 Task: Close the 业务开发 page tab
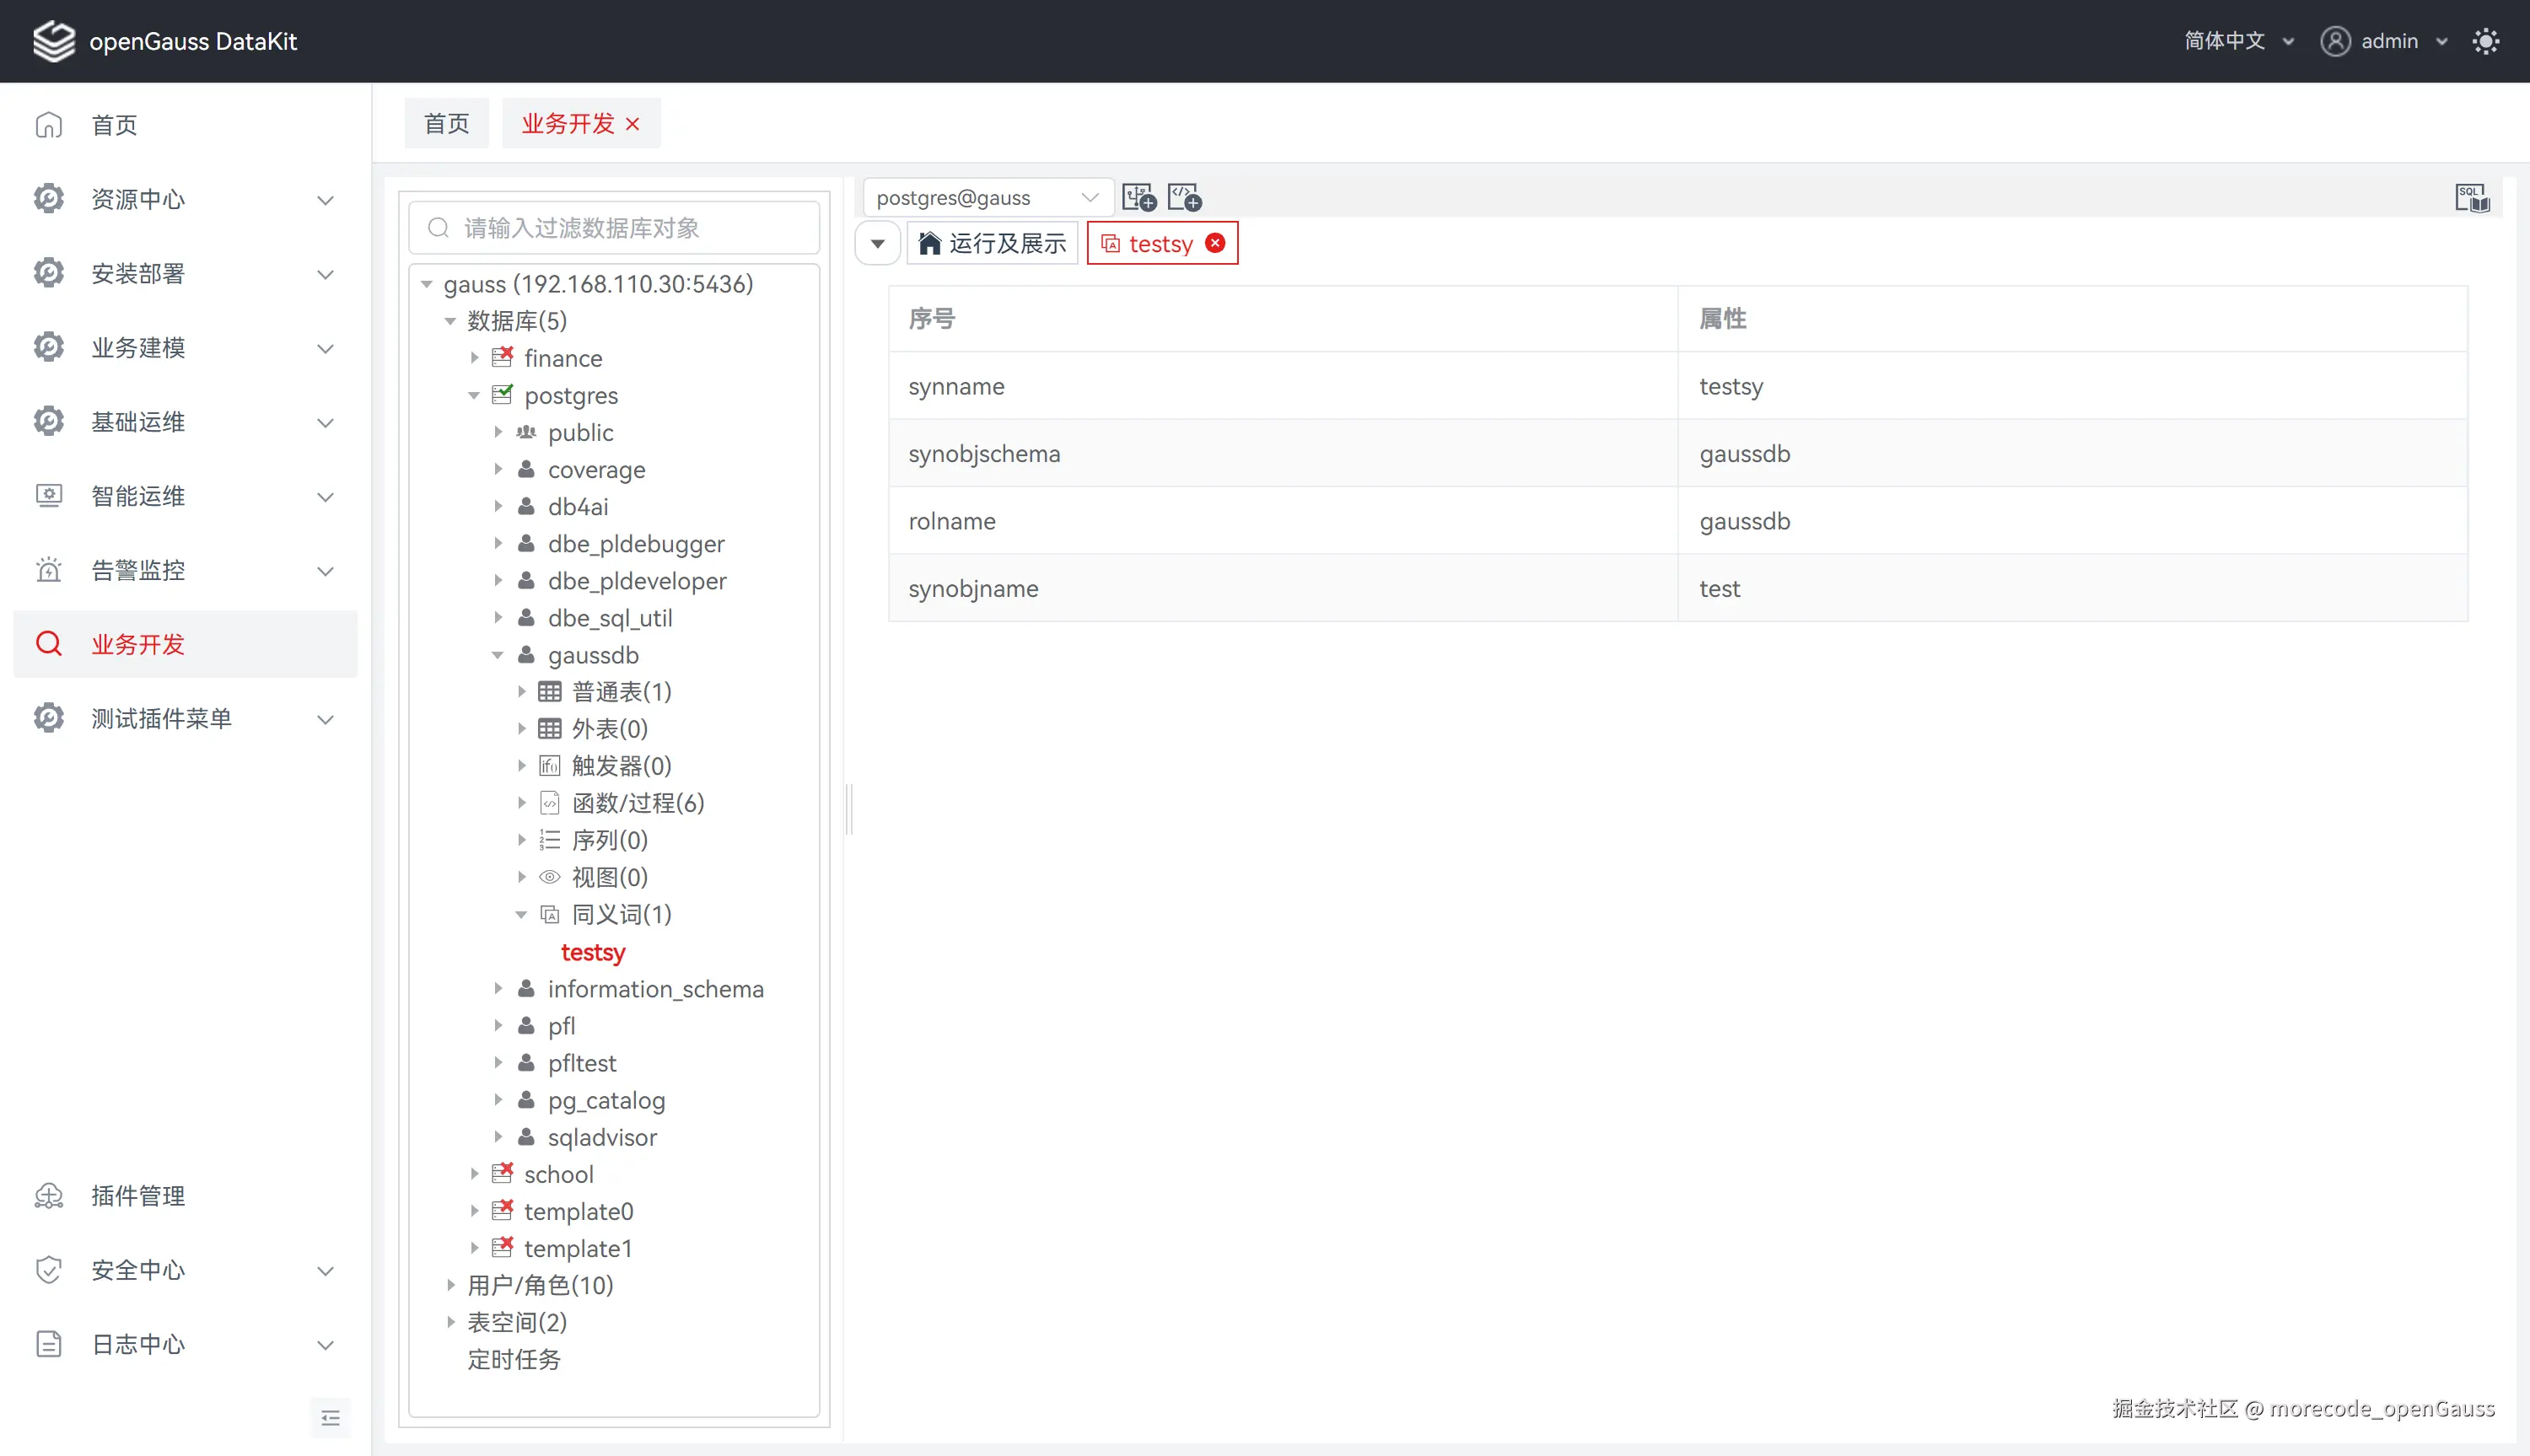pos(632,124)
